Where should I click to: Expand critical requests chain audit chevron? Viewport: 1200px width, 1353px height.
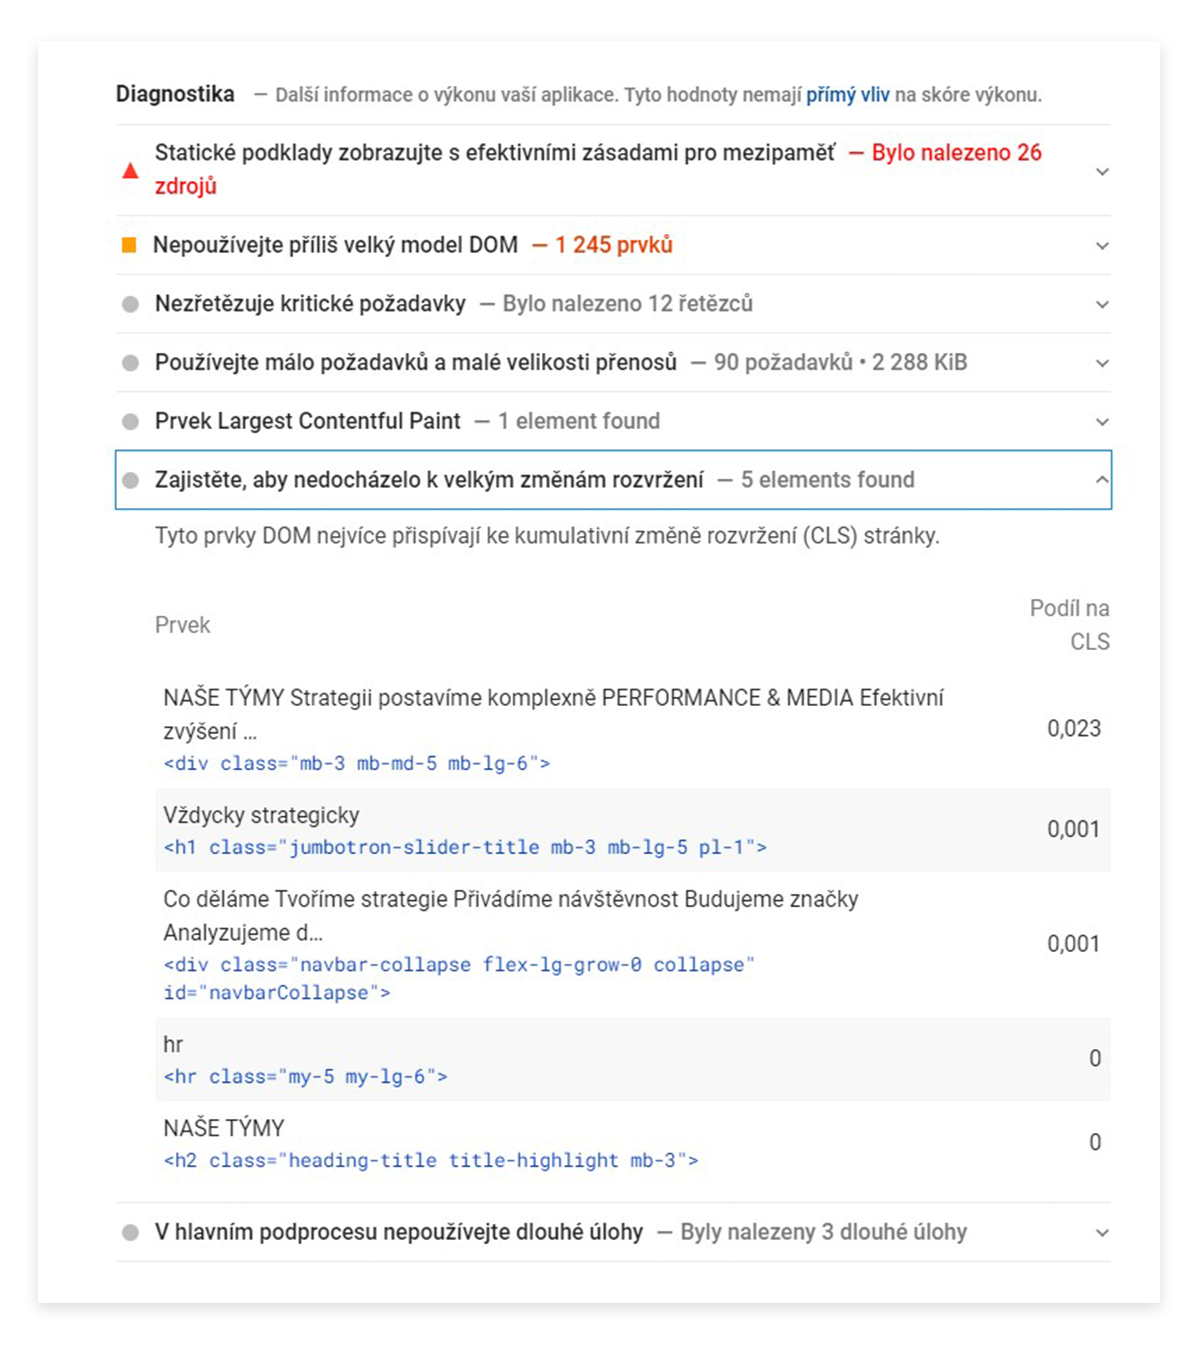(x=1102, y=305)
